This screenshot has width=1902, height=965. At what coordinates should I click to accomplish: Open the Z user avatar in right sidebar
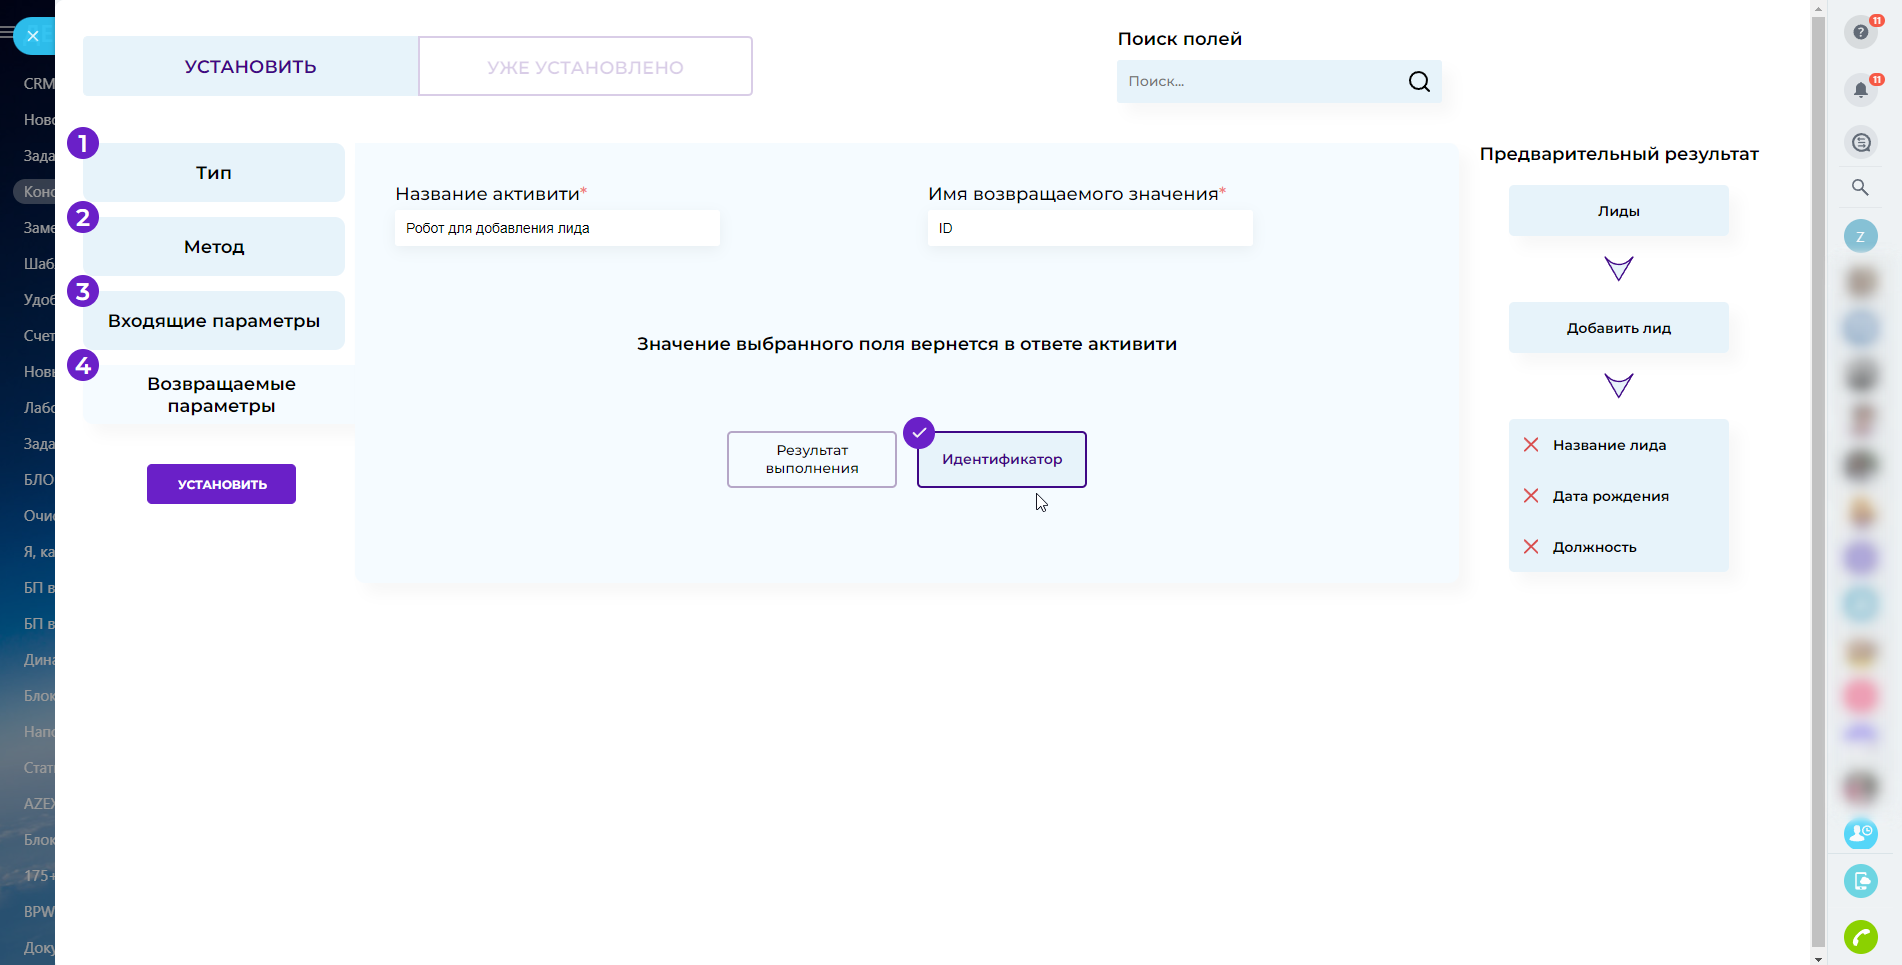[1860, 237]
